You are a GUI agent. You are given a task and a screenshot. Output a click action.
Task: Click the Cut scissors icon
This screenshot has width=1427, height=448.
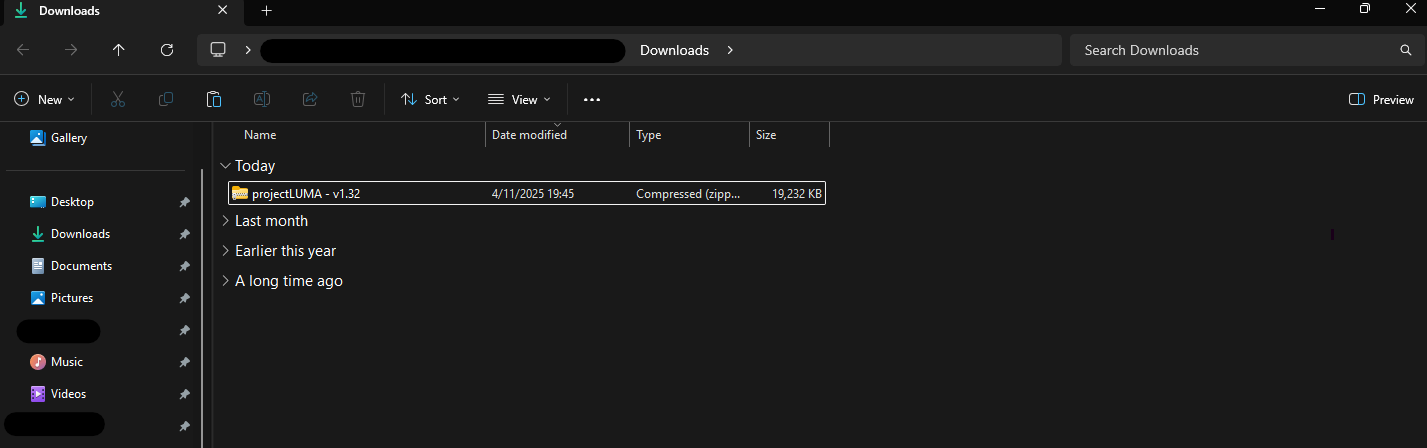(x=117, y=99)
